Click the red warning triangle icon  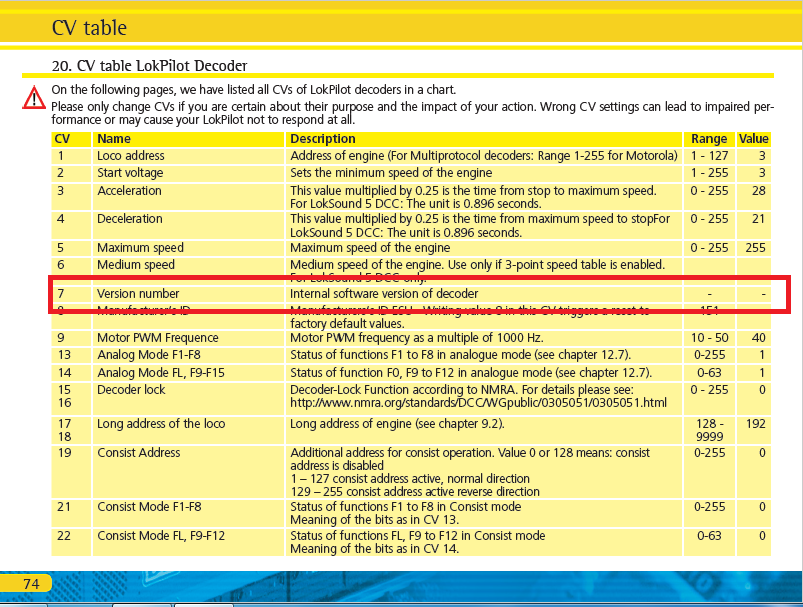34,97
